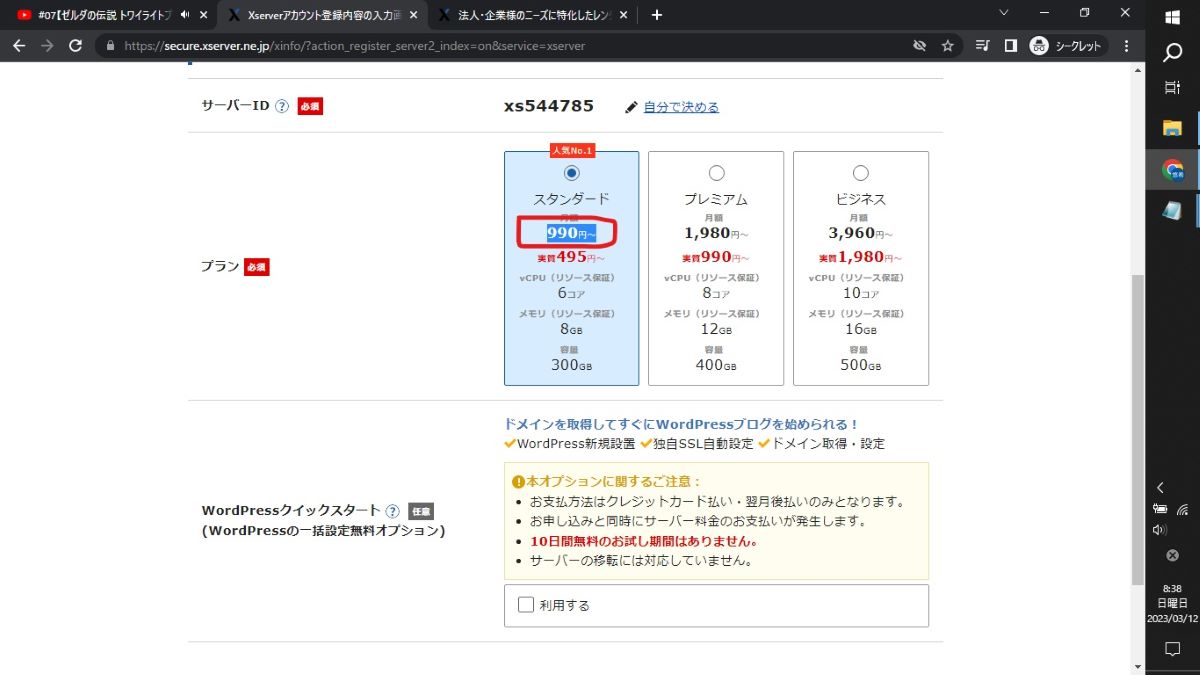The image size is (1200, 675).
Task: Click the ビジネス plan 3,960円 price
Action: [x=861, y=233]
